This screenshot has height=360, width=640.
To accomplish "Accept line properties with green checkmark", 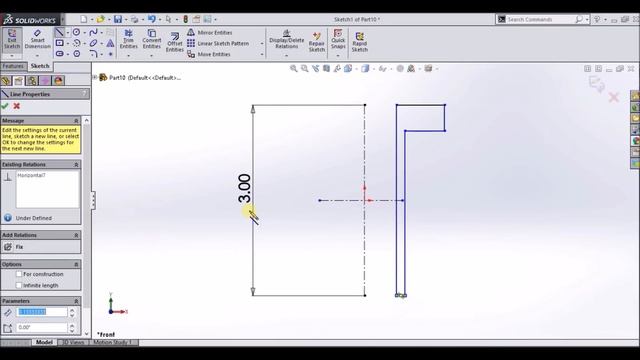I will coord(5,106).
